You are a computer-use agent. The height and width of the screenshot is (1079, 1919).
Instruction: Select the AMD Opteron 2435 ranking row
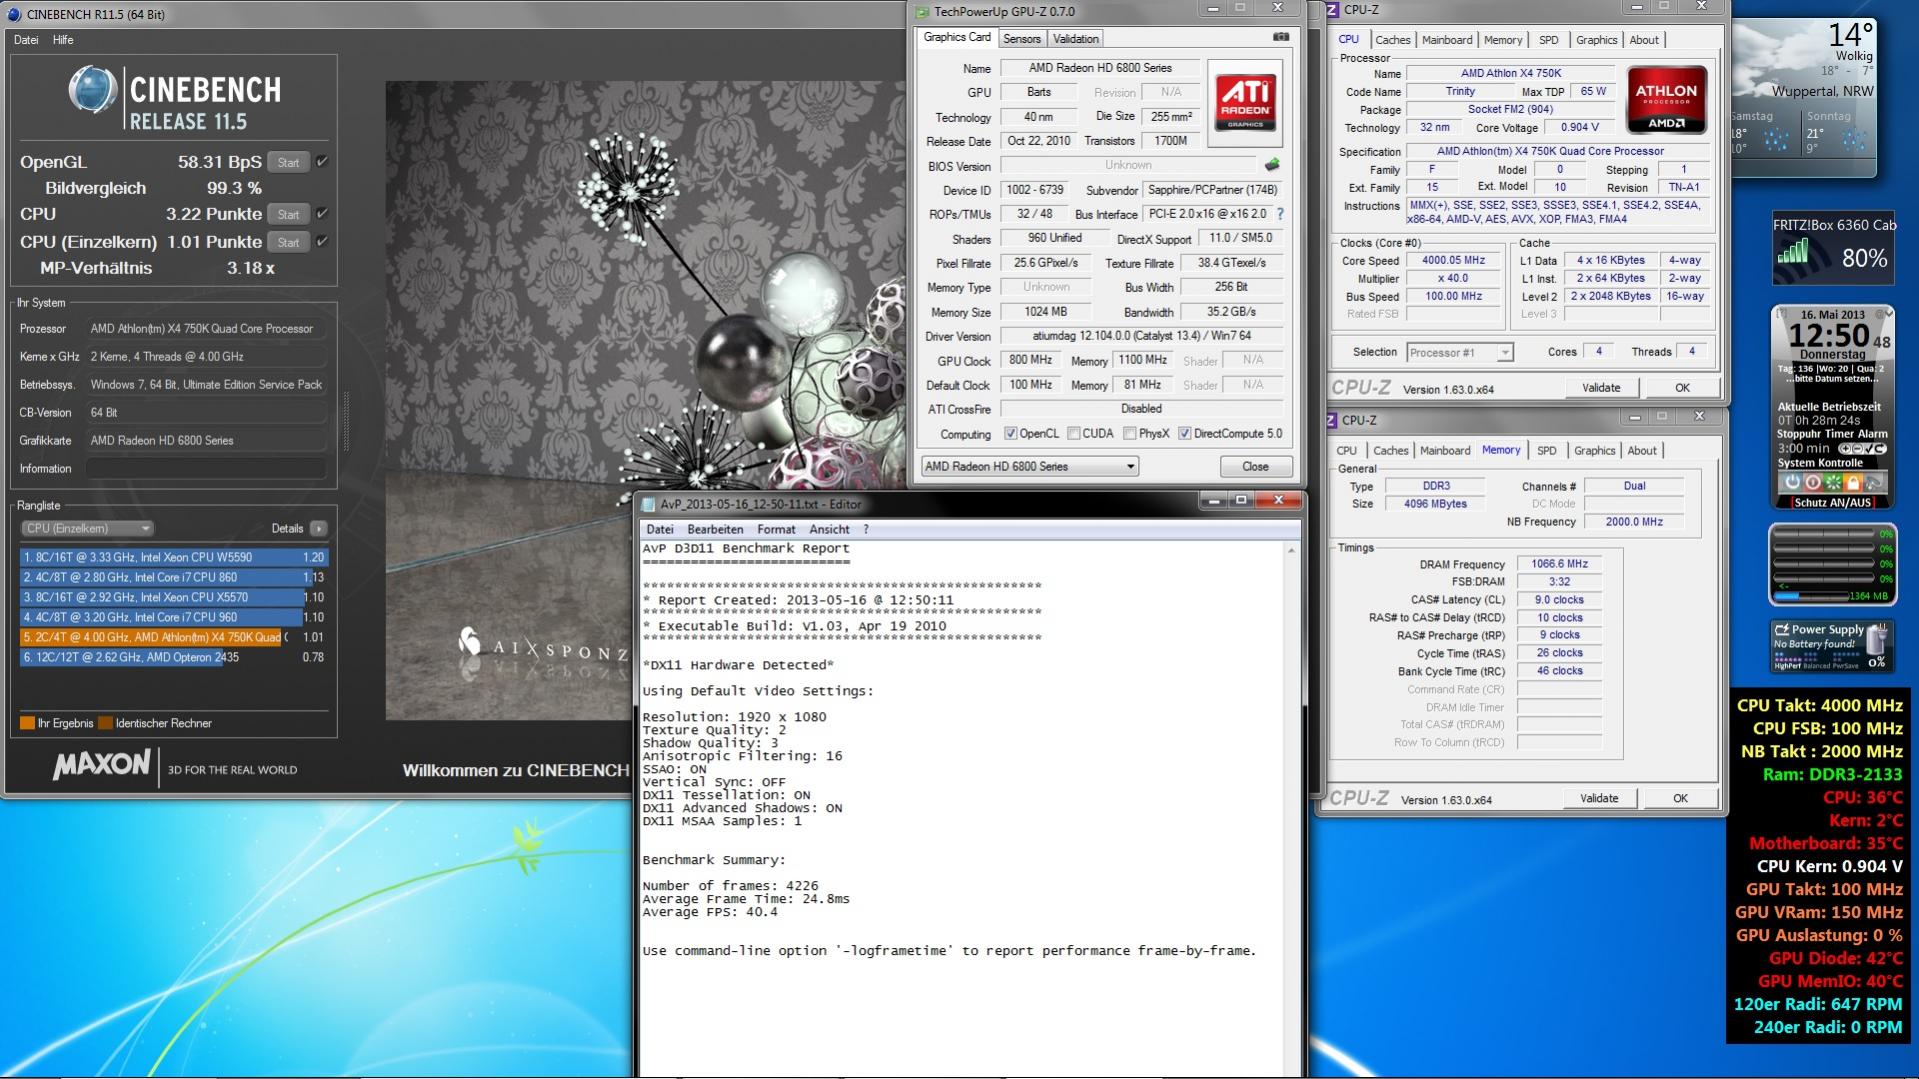pos(174,657)
